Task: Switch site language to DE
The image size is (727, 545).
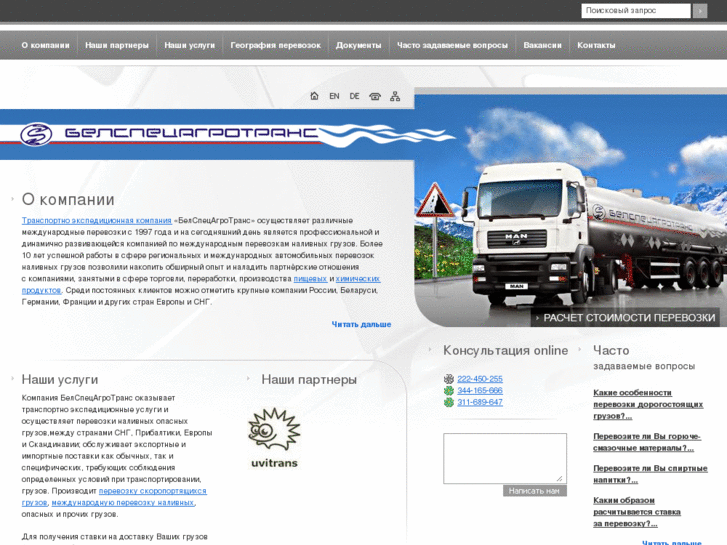Action: point(354,96)
